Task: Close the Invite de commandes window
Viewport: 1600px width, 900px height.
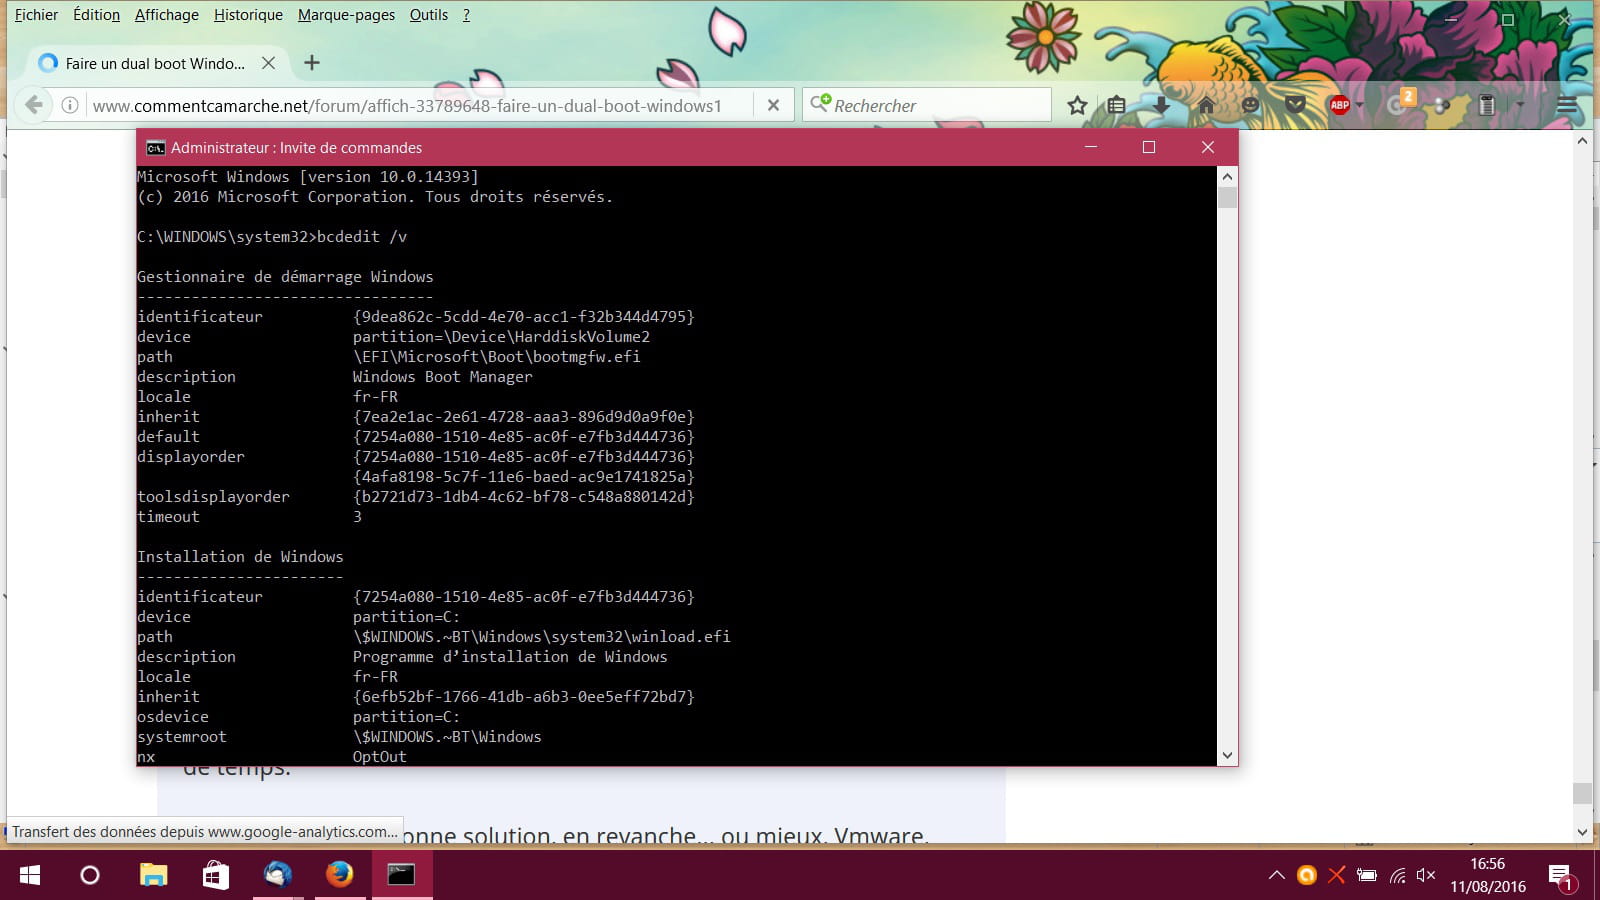Action: [1208, 147]
